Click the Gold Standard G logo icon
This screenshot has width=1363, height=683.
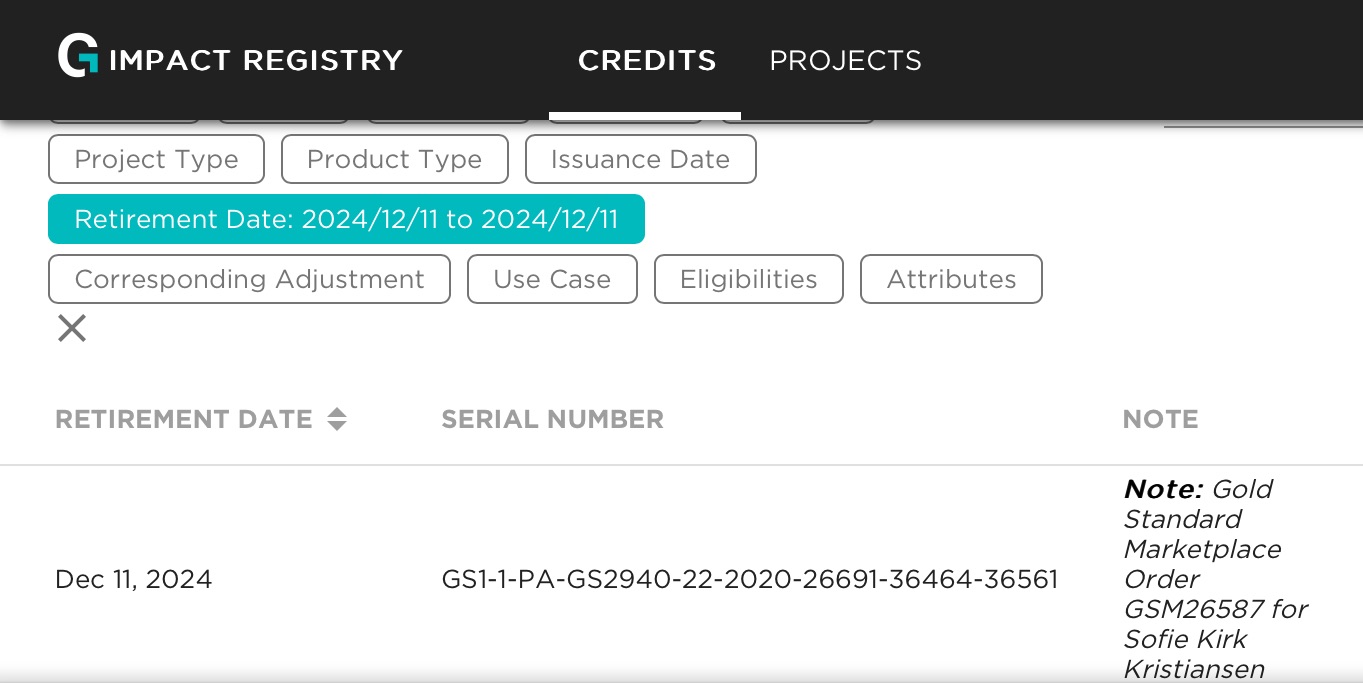[x=78, y=57]
